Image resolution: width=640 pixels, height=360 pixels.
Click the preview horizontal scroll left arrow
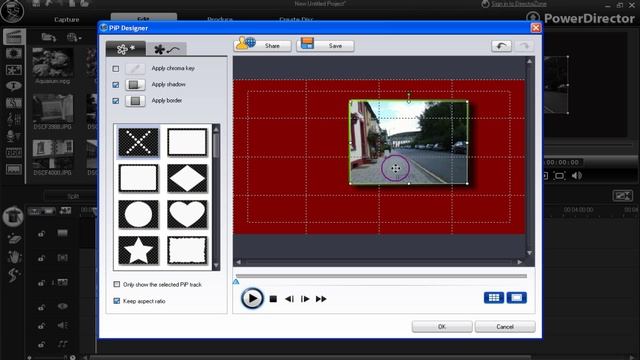click(238, 262)
